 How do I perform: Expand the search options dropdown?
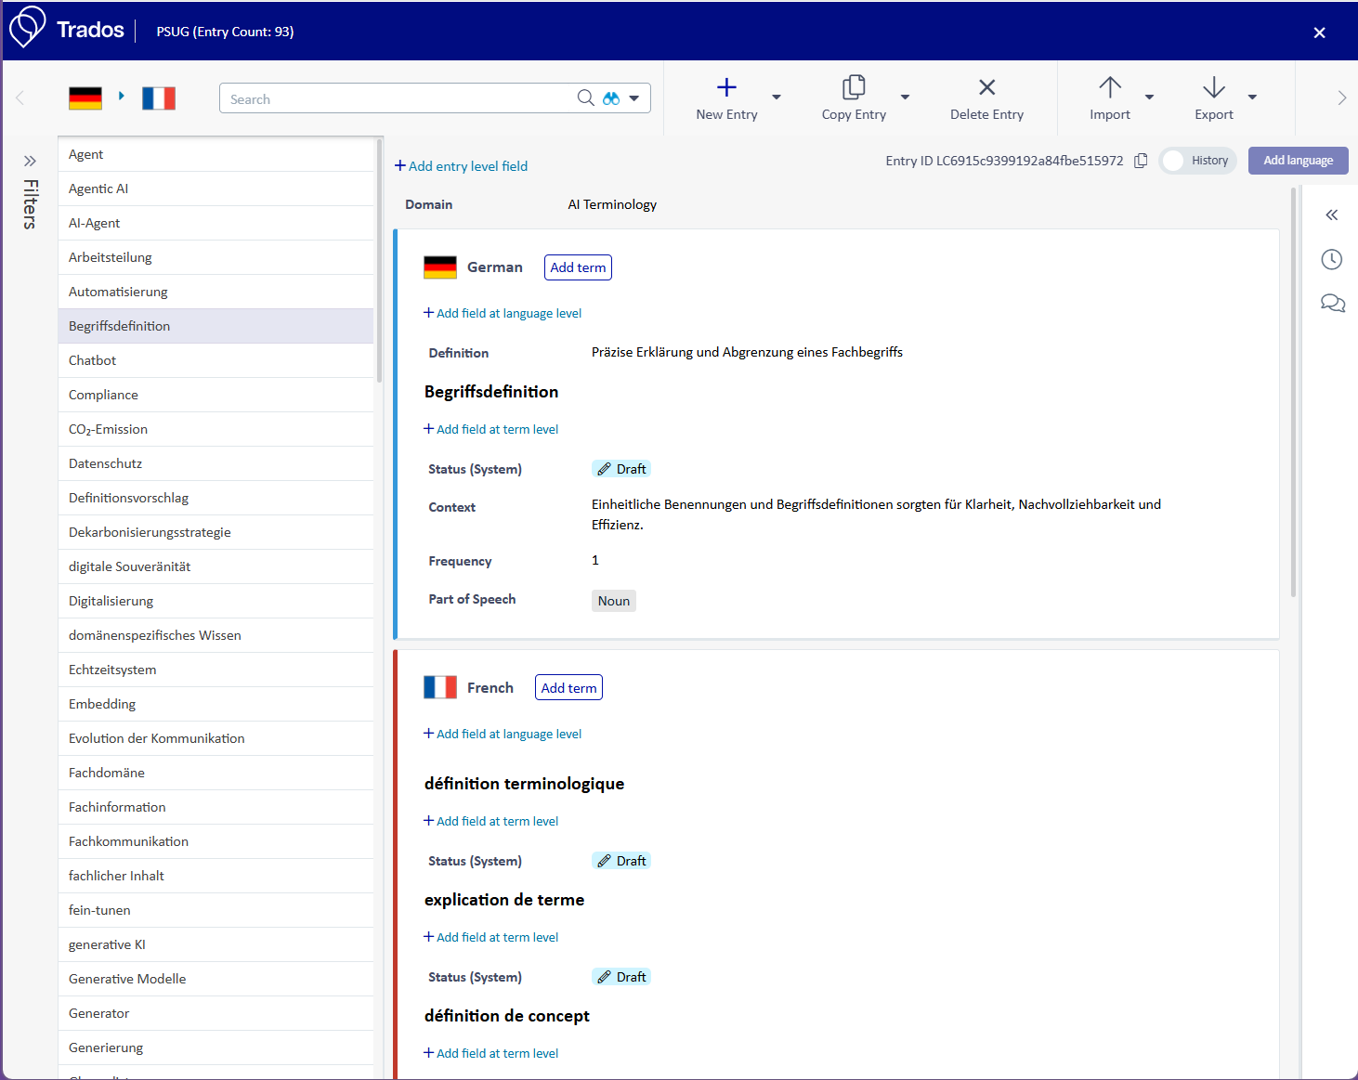pos(634,98)
